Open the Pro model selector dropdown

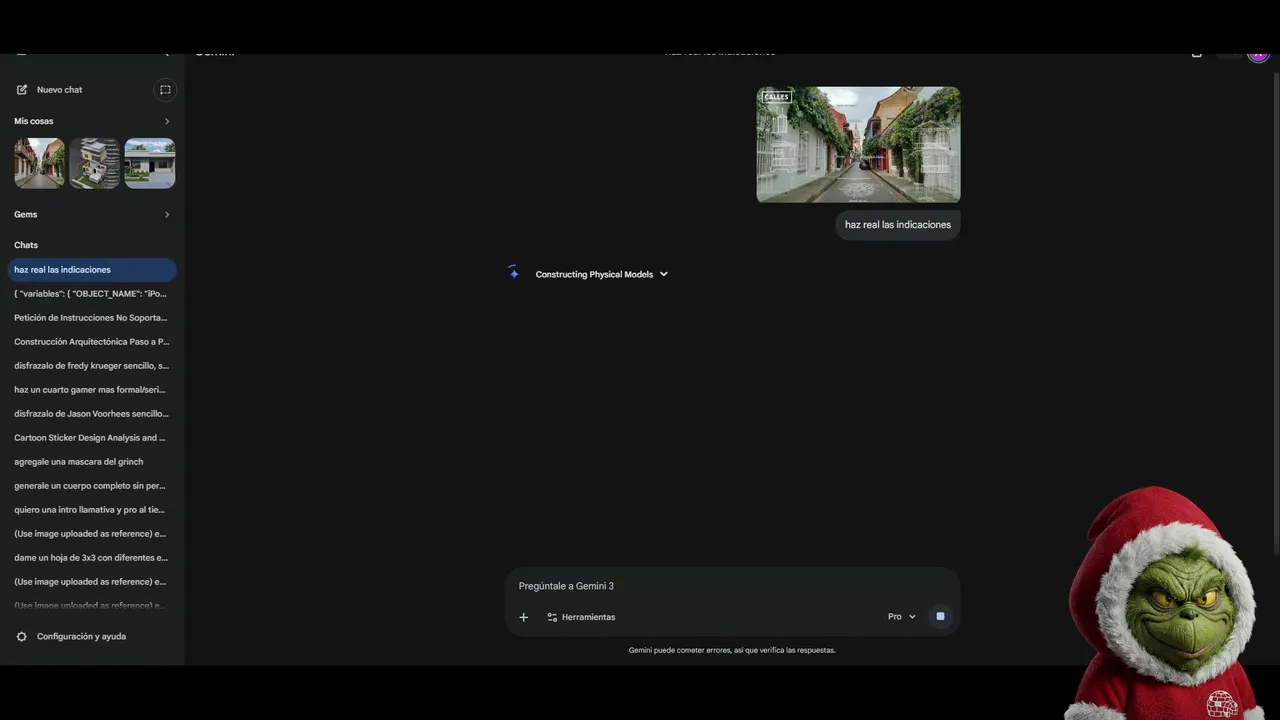pos(902,617)
